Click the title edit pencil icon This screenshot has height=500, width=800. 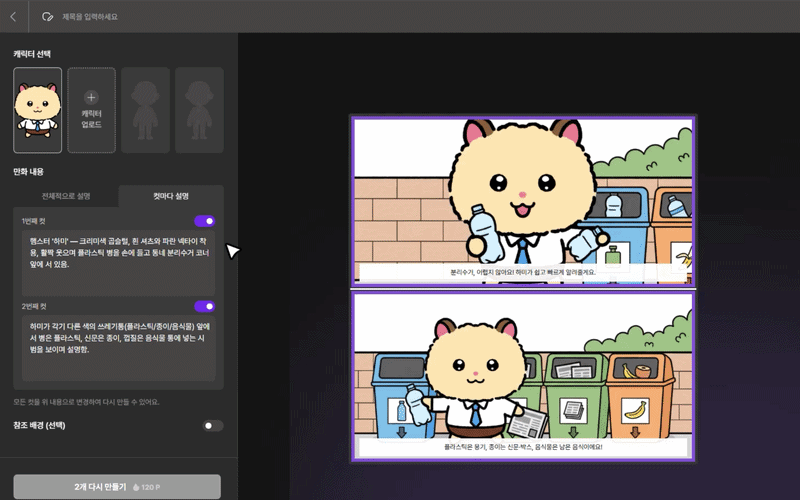(47, 17)
